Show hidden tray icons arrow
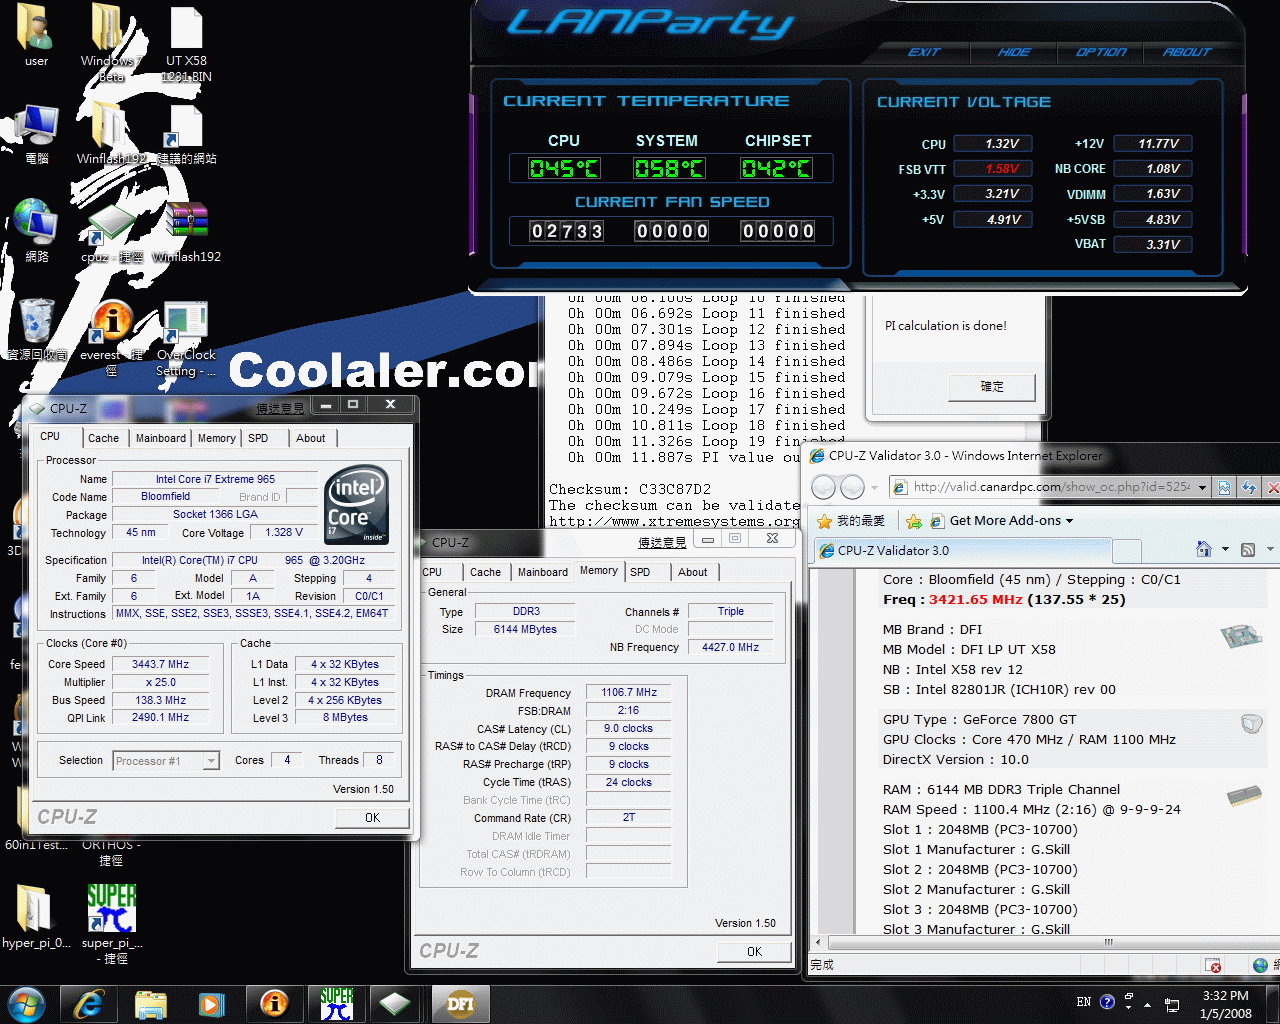1280x1024 pixels. [x=1147, y=1004]
